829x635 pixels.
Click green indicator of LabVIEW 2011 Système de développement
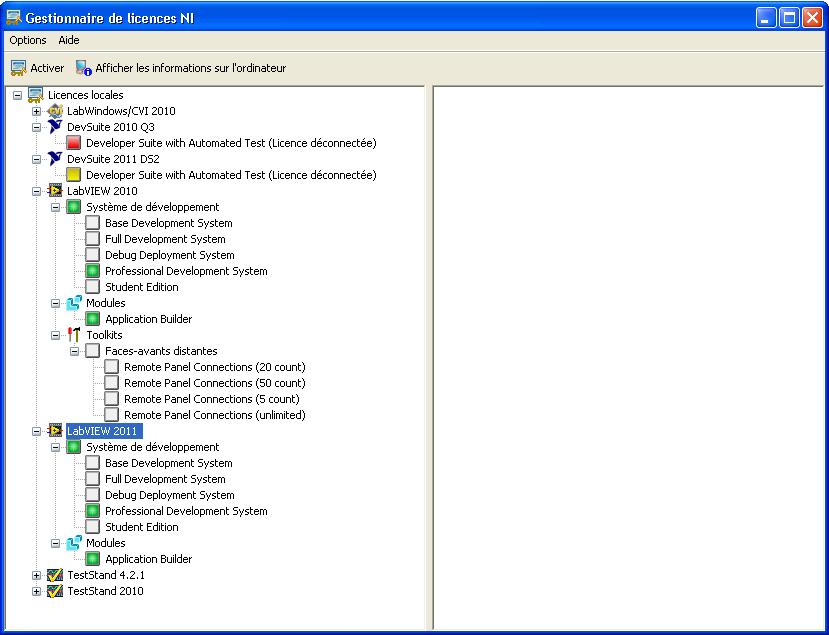point(74,447)
